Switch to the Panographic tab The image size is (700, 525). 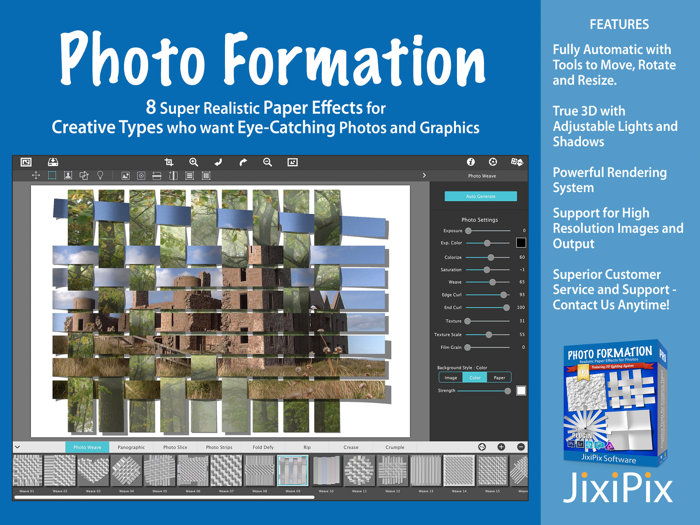(x=131, y=447)
